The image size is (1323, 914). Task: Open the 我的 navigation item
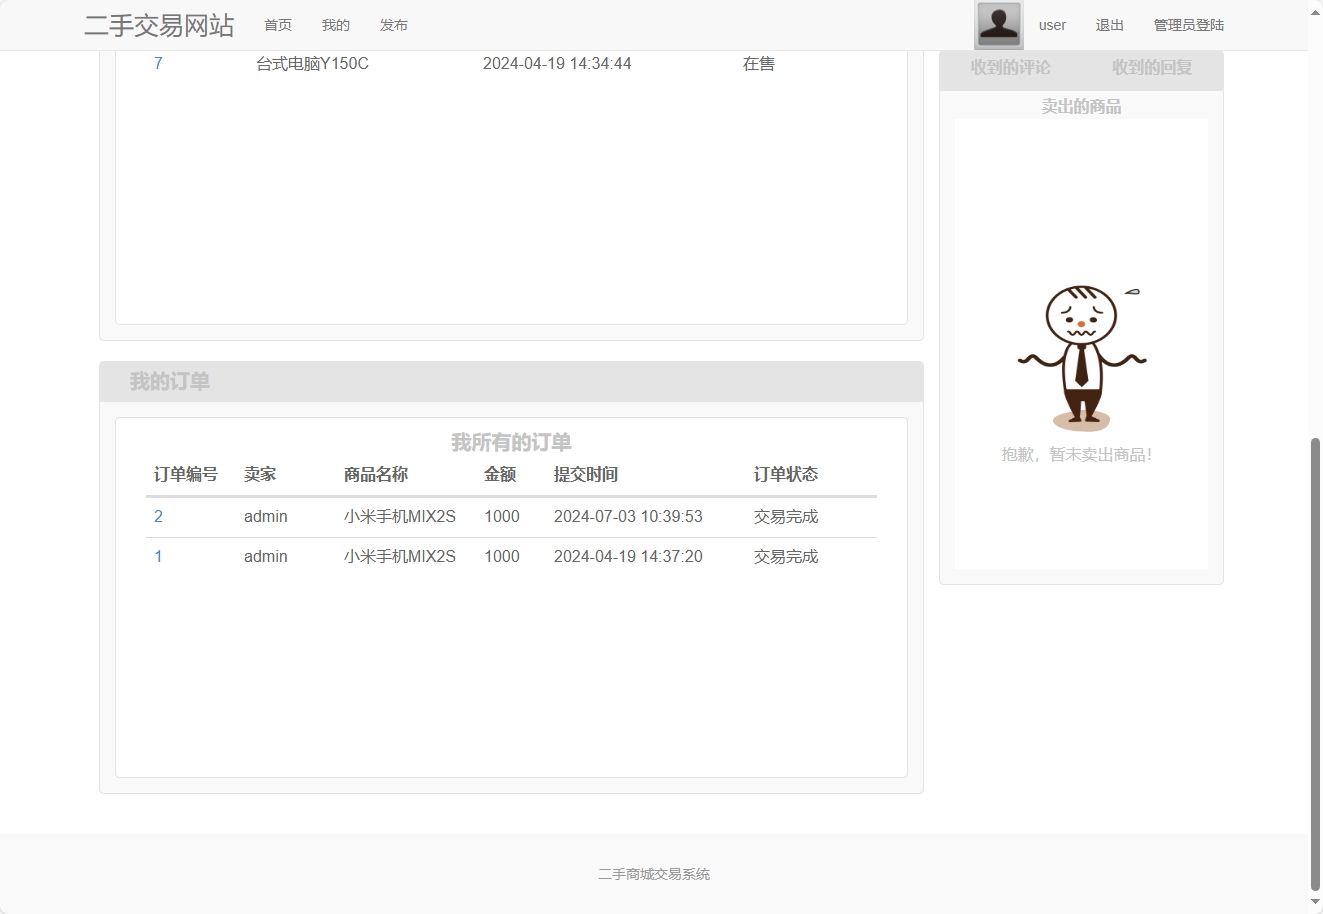pyautogui.click(x=335, y=25)
